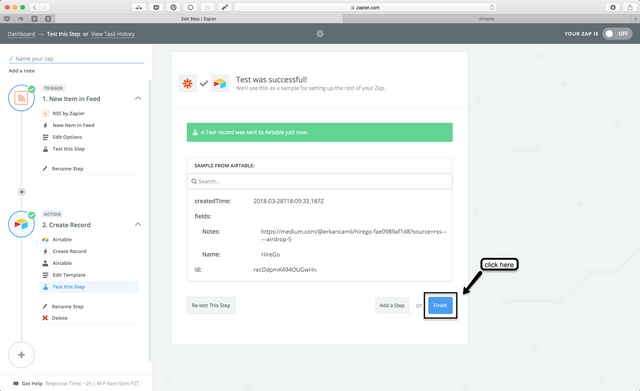Click the new tab plus button

point(635,19)
